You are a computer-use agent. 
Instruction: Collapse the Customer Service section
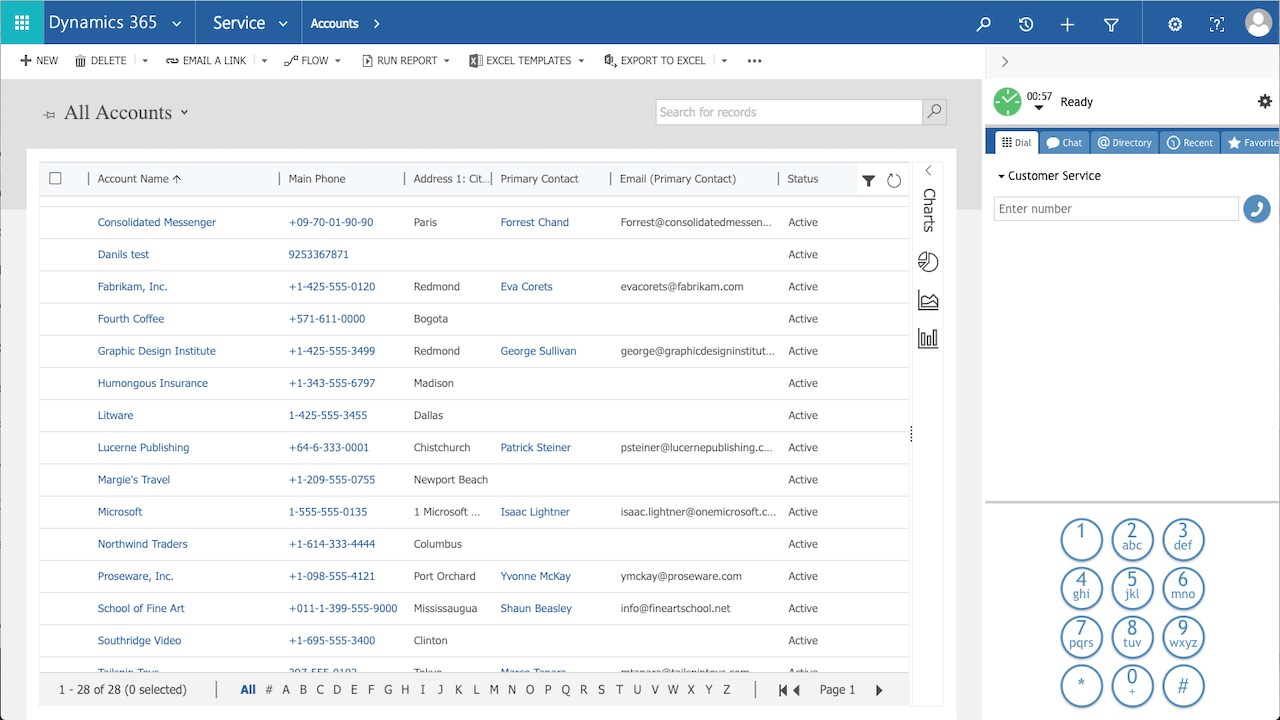click(1002, 176)
